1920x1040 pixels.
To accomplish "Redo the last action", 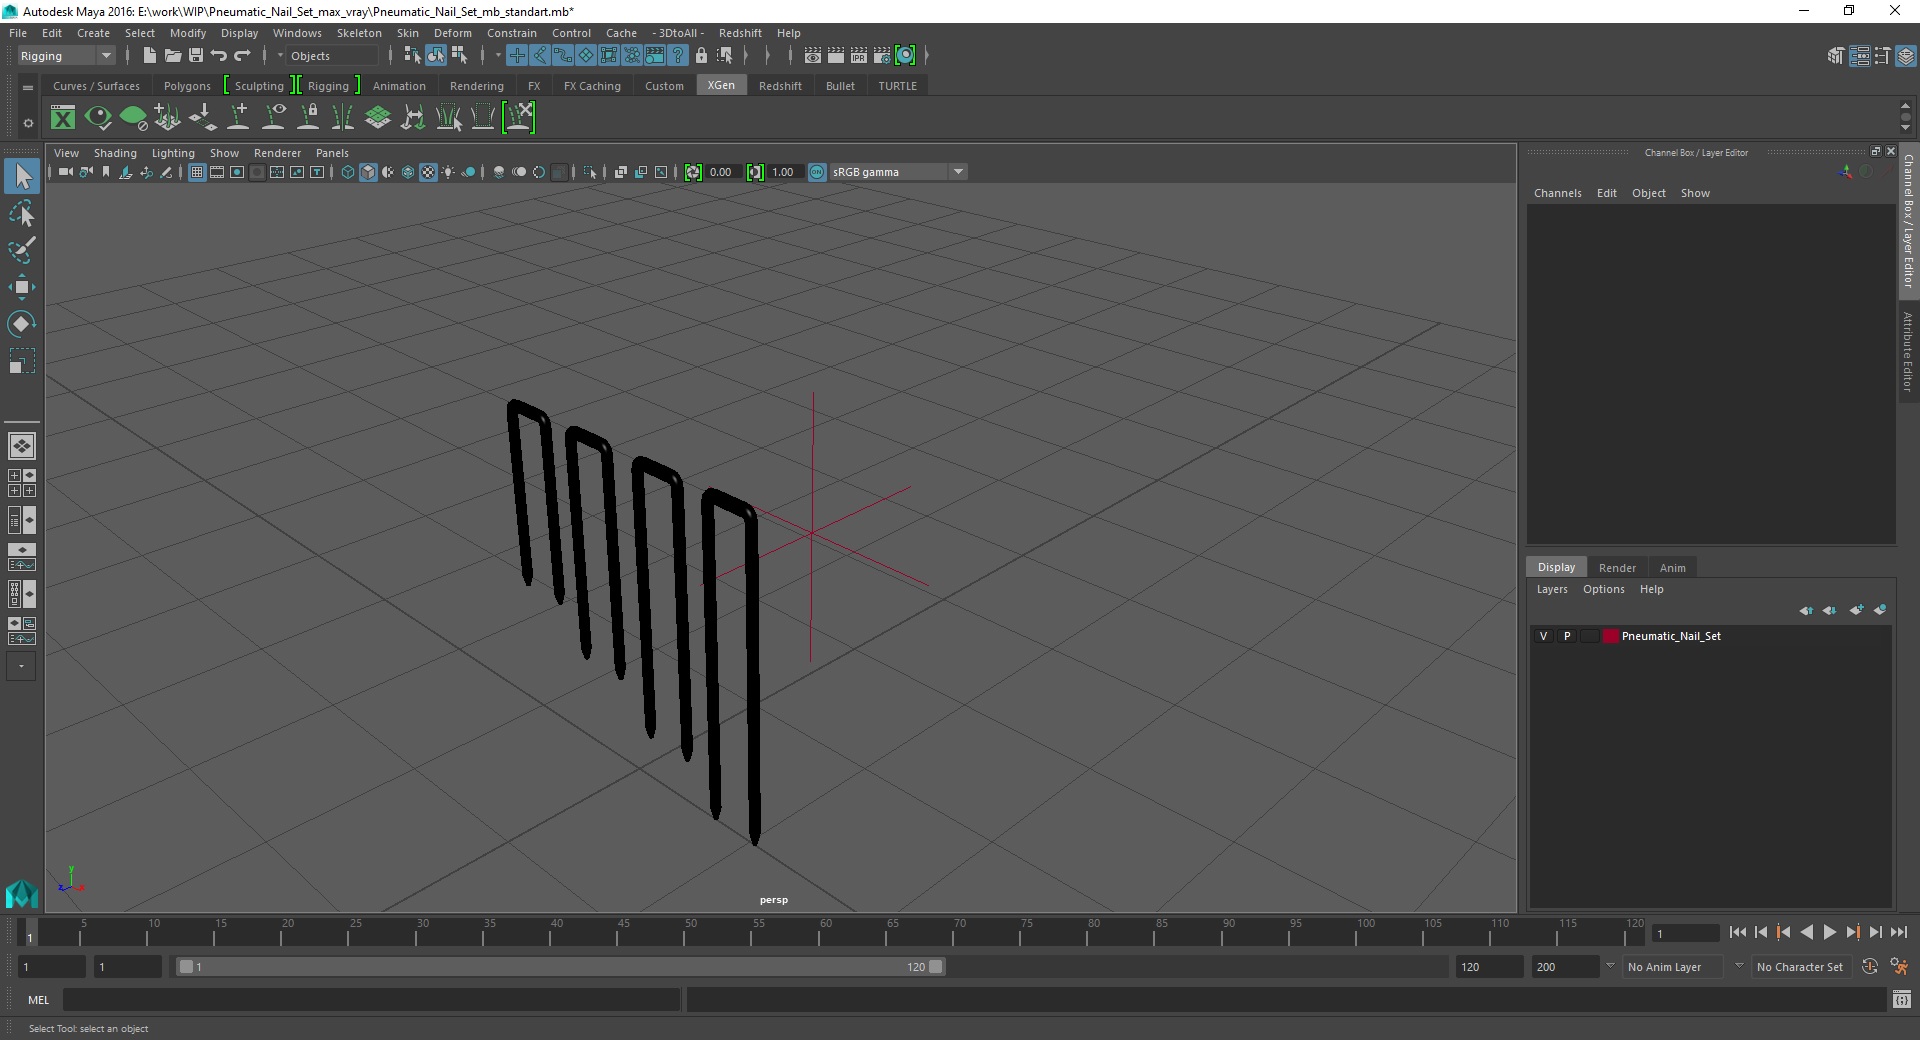I will [x=242, y=56].
